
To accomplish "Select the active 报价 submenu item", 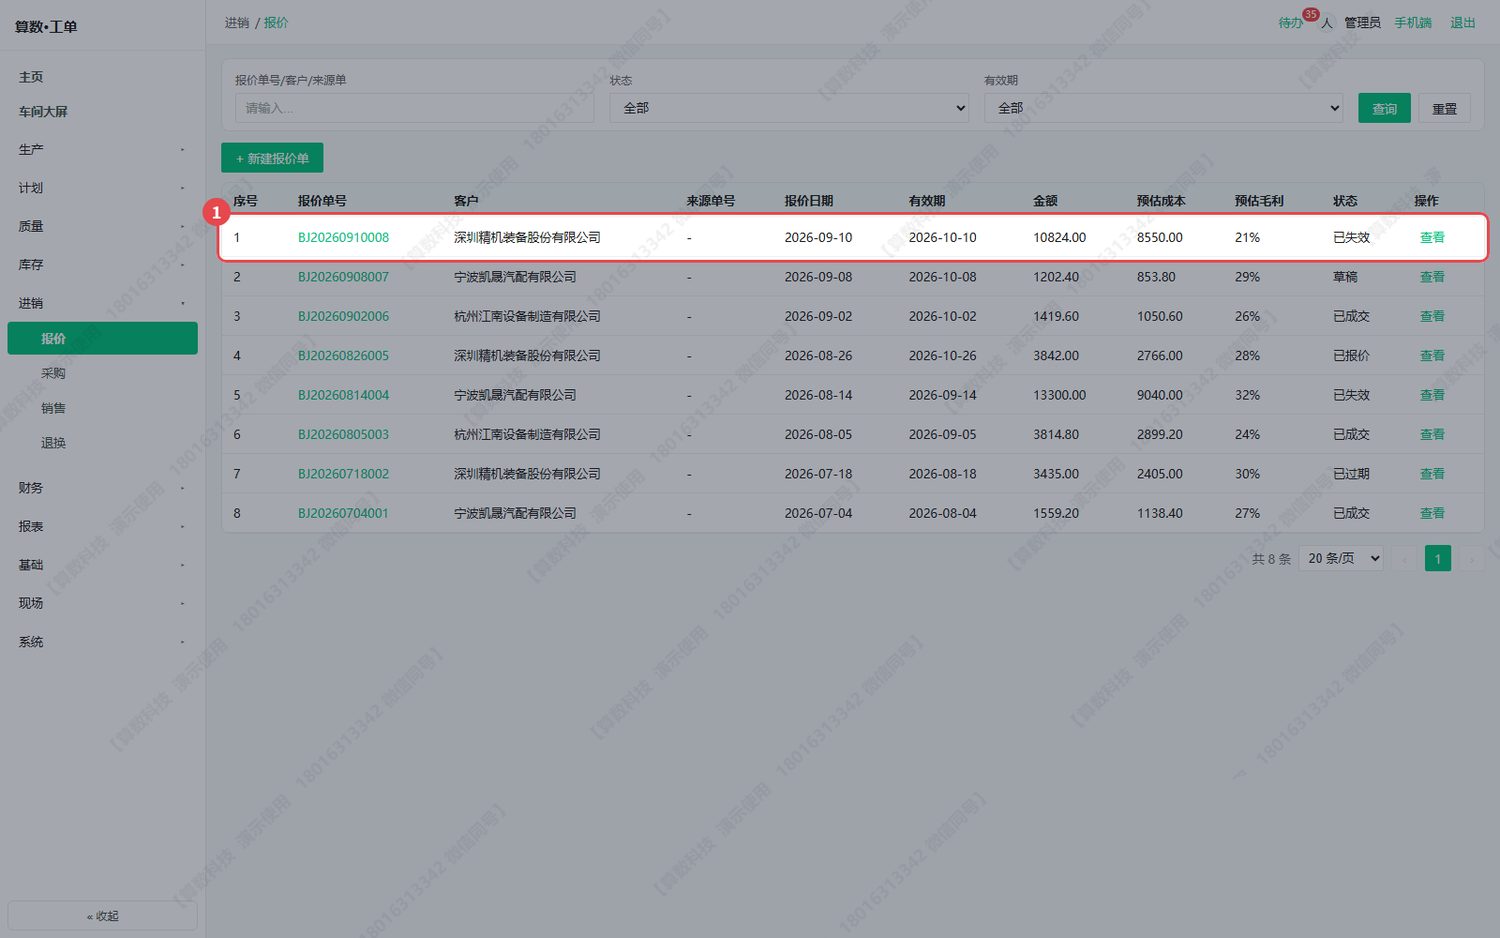I will tap(102, 338).
